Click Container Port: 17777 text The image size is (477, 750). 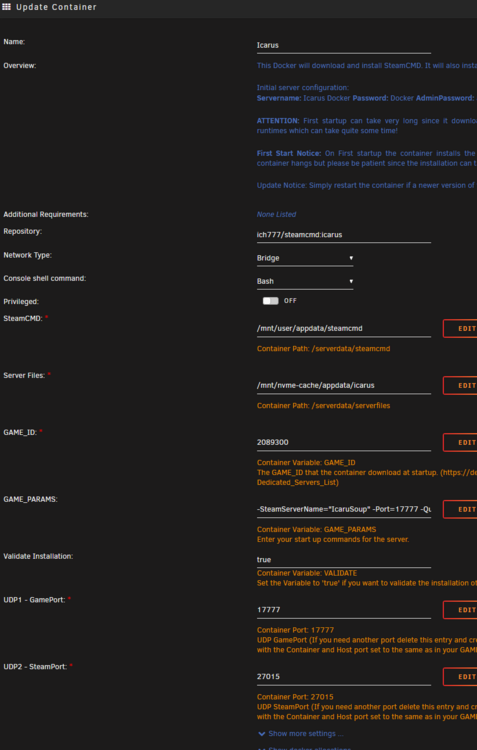point(295,630)
